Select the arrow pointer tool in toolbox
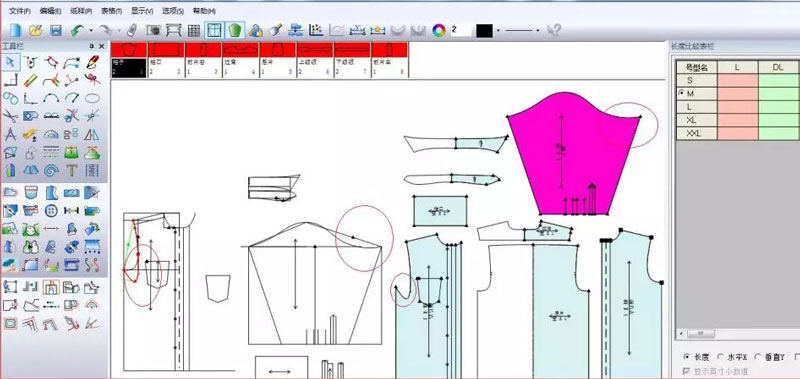Viewport: 800px width, 379px height. [10, 63]
